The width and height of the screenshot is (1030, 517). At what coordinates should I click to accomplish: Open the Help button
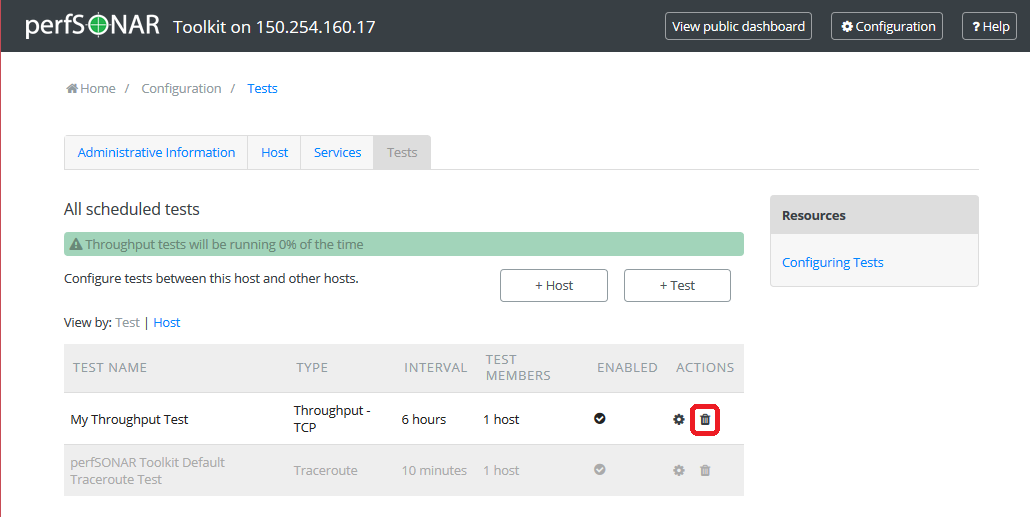click(989, 26)
